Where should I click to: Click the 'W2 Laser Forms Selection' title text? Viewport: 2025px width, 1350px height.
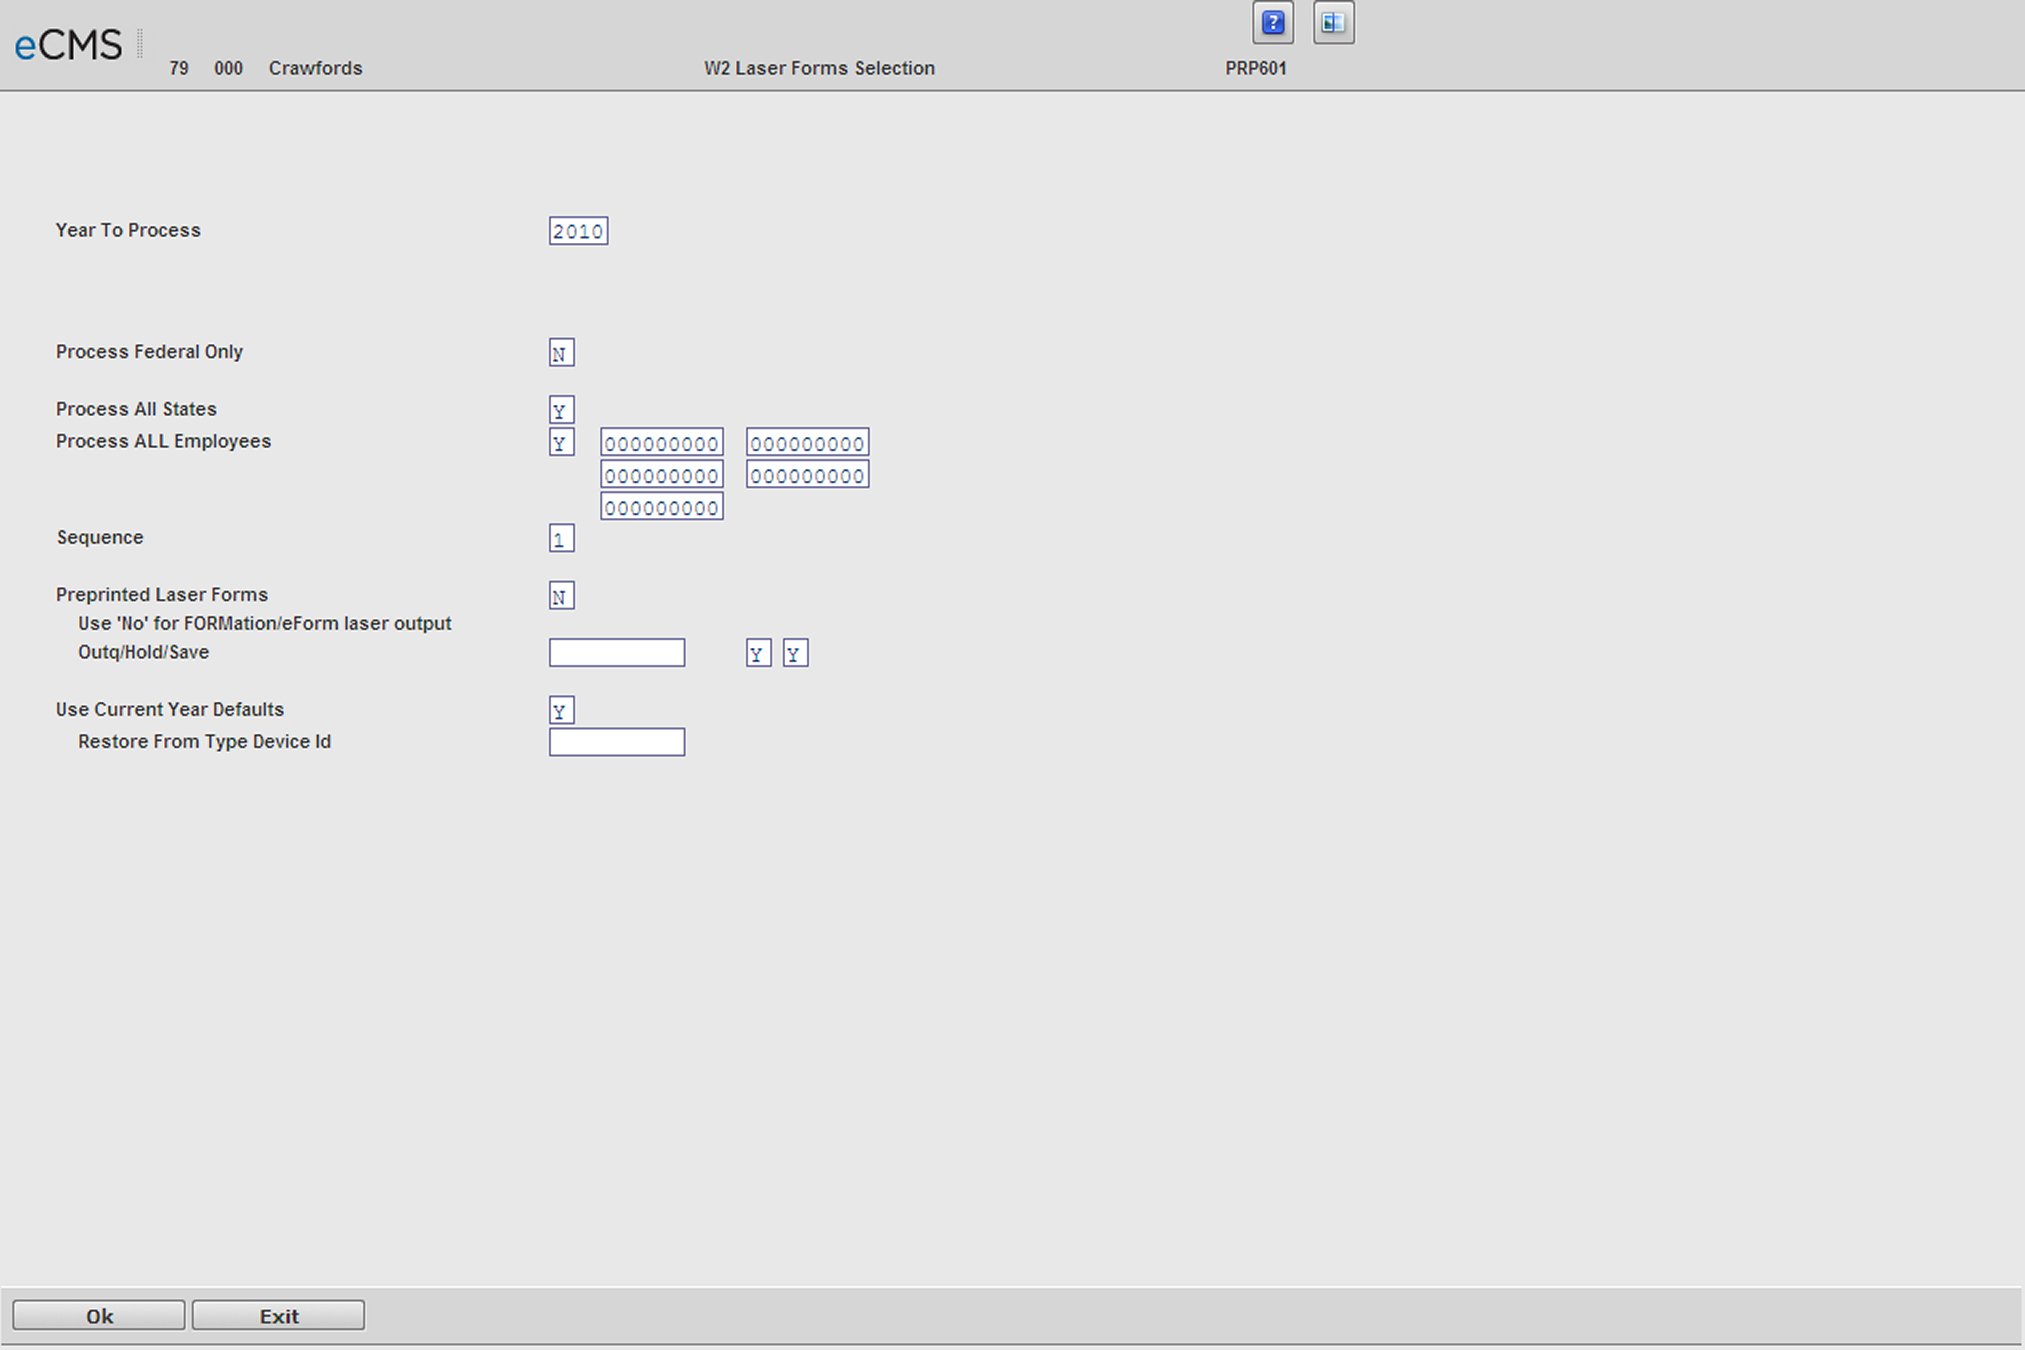click(819, 68)
